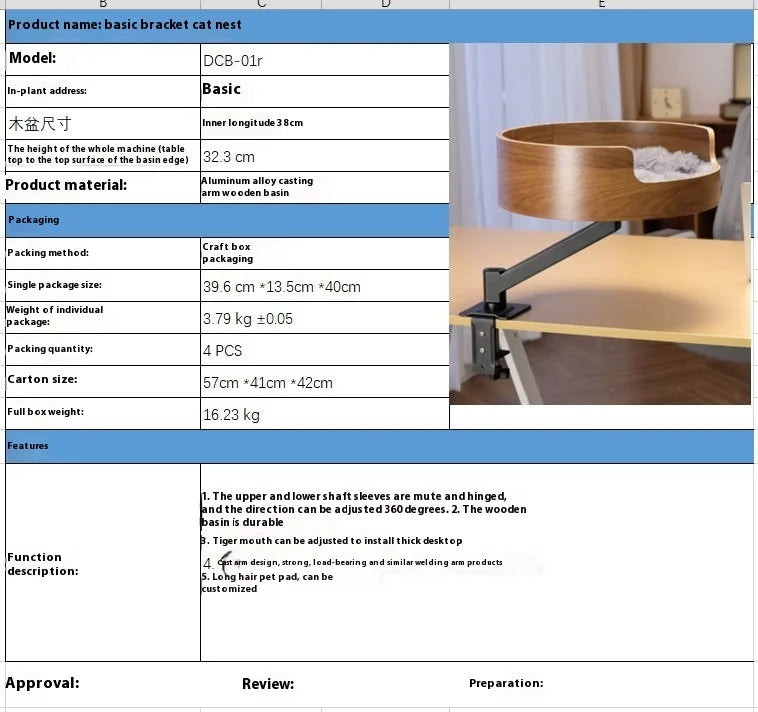Click the Approval label cell
Image resolution: width=758 pixels, height=712 pixels.
tap(102, 683)
